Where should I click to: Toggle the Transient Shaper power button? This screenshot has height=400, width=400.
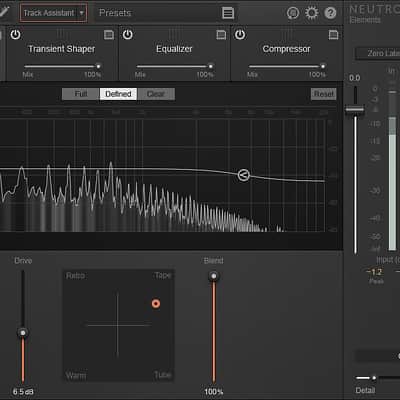click(15, 34)
